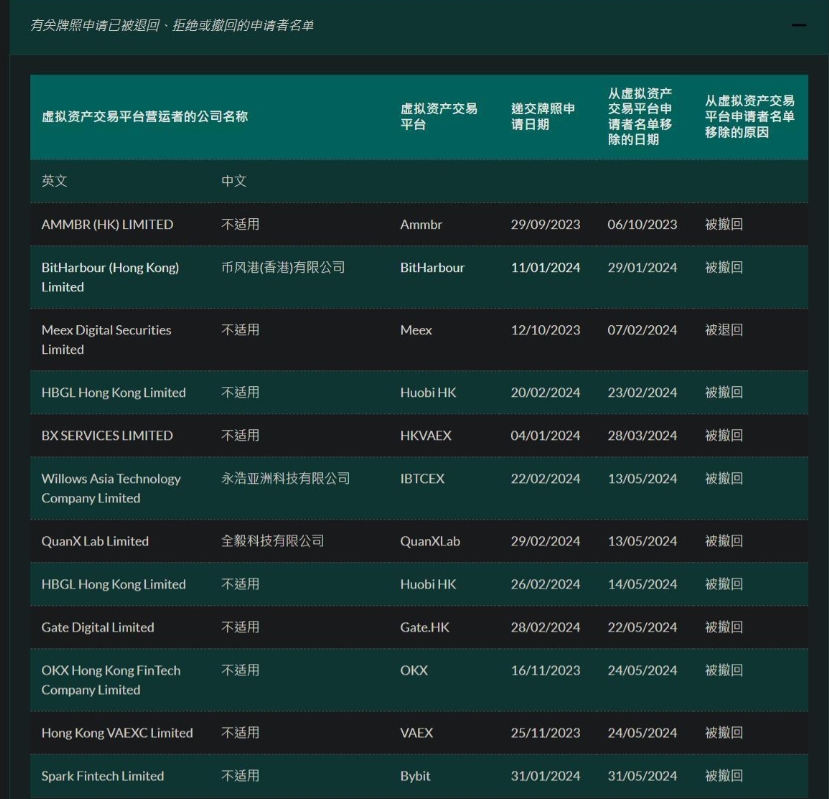Screen dimensions: 829x799
Task: Click the 被退回 reason in Meex row
Action: pyautogui.click(x=724, y=330)
